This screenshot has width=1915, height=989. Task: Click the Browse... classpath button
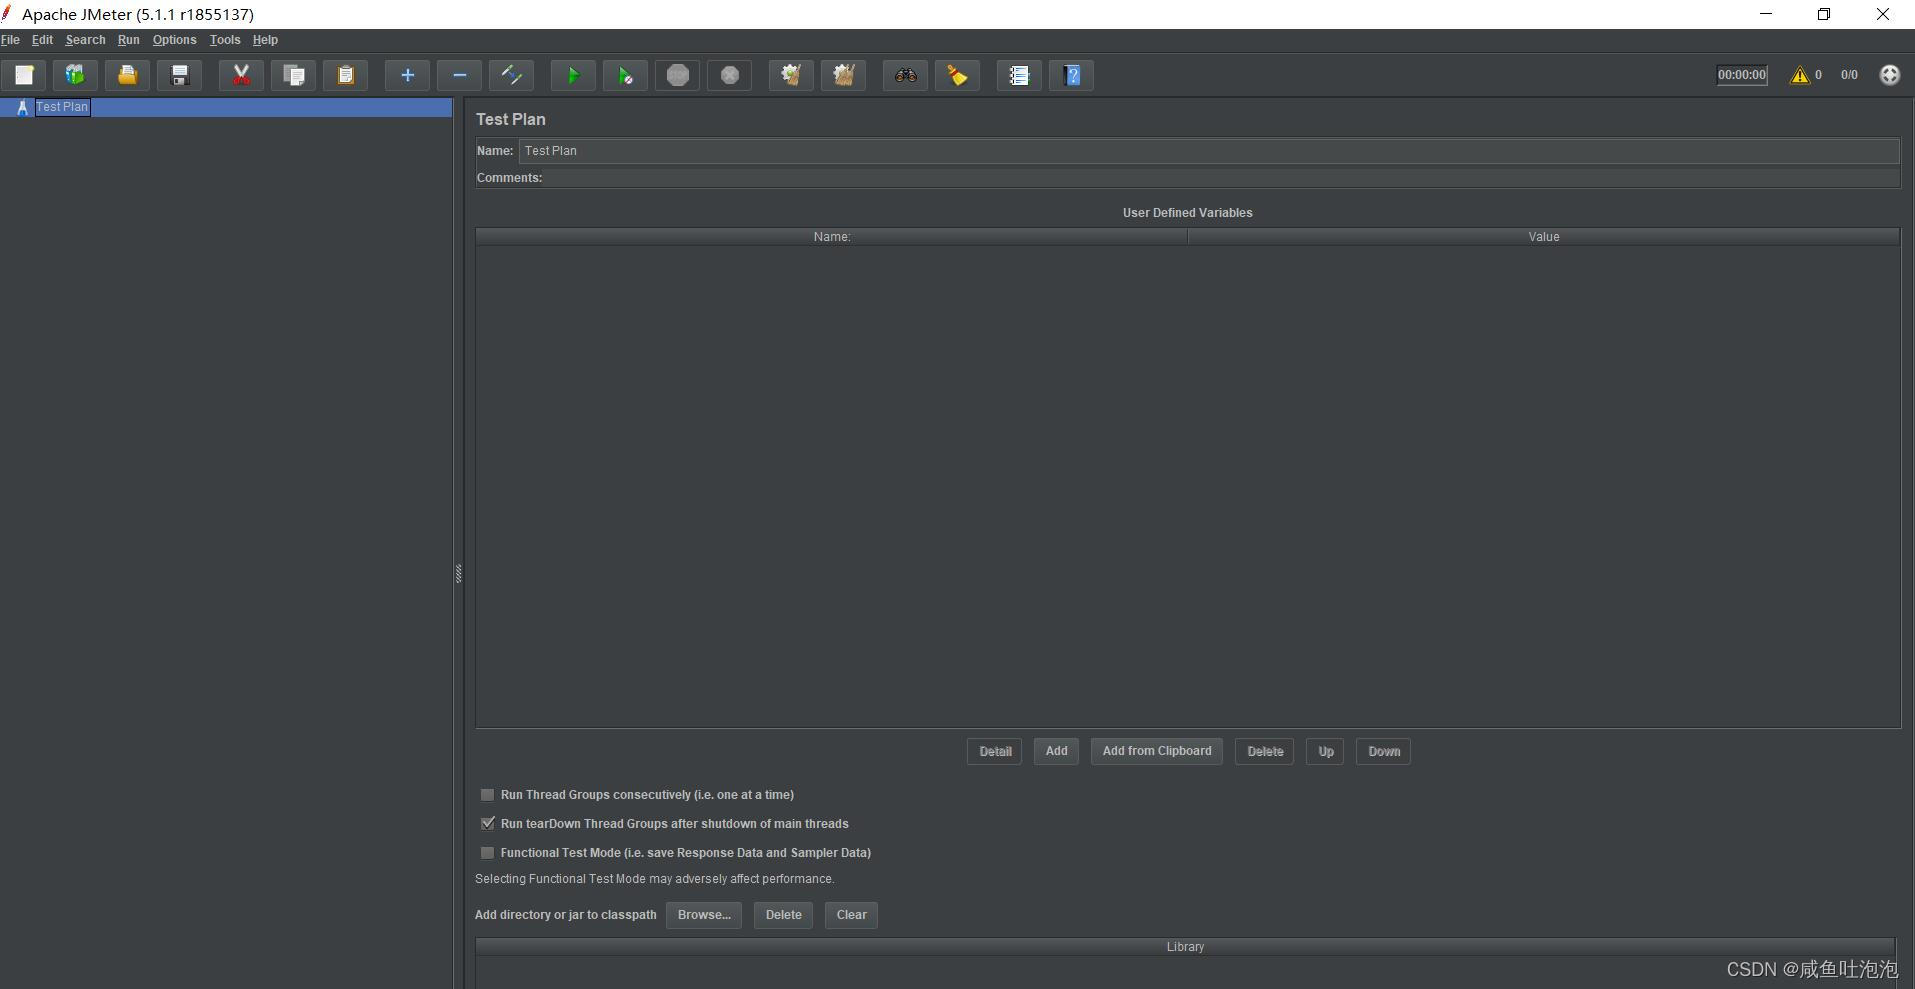[704, 915]
